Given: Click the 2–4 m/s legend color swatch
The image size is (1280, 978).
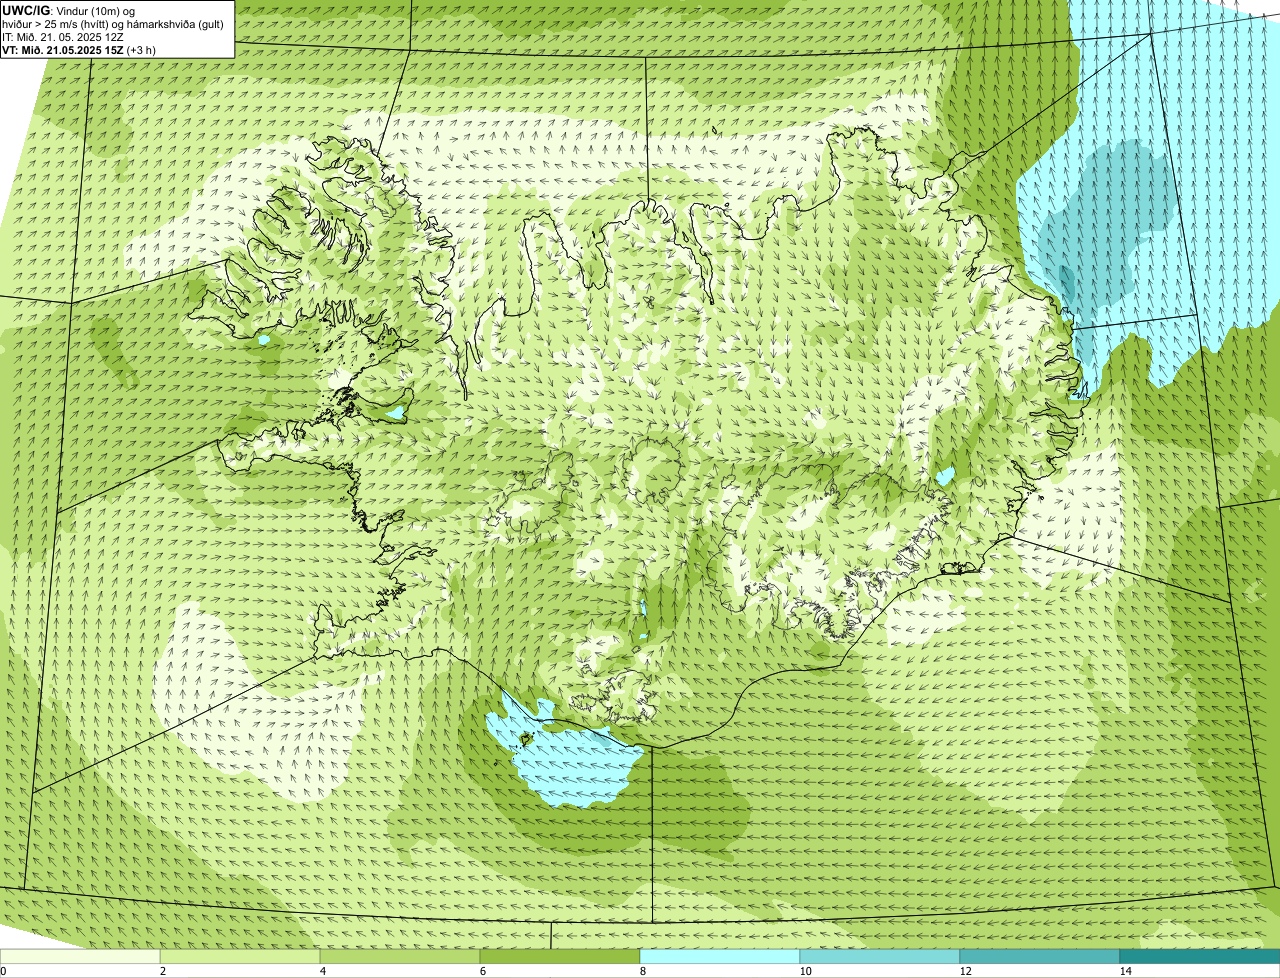Looking at the screenshot, I should 240,956.
